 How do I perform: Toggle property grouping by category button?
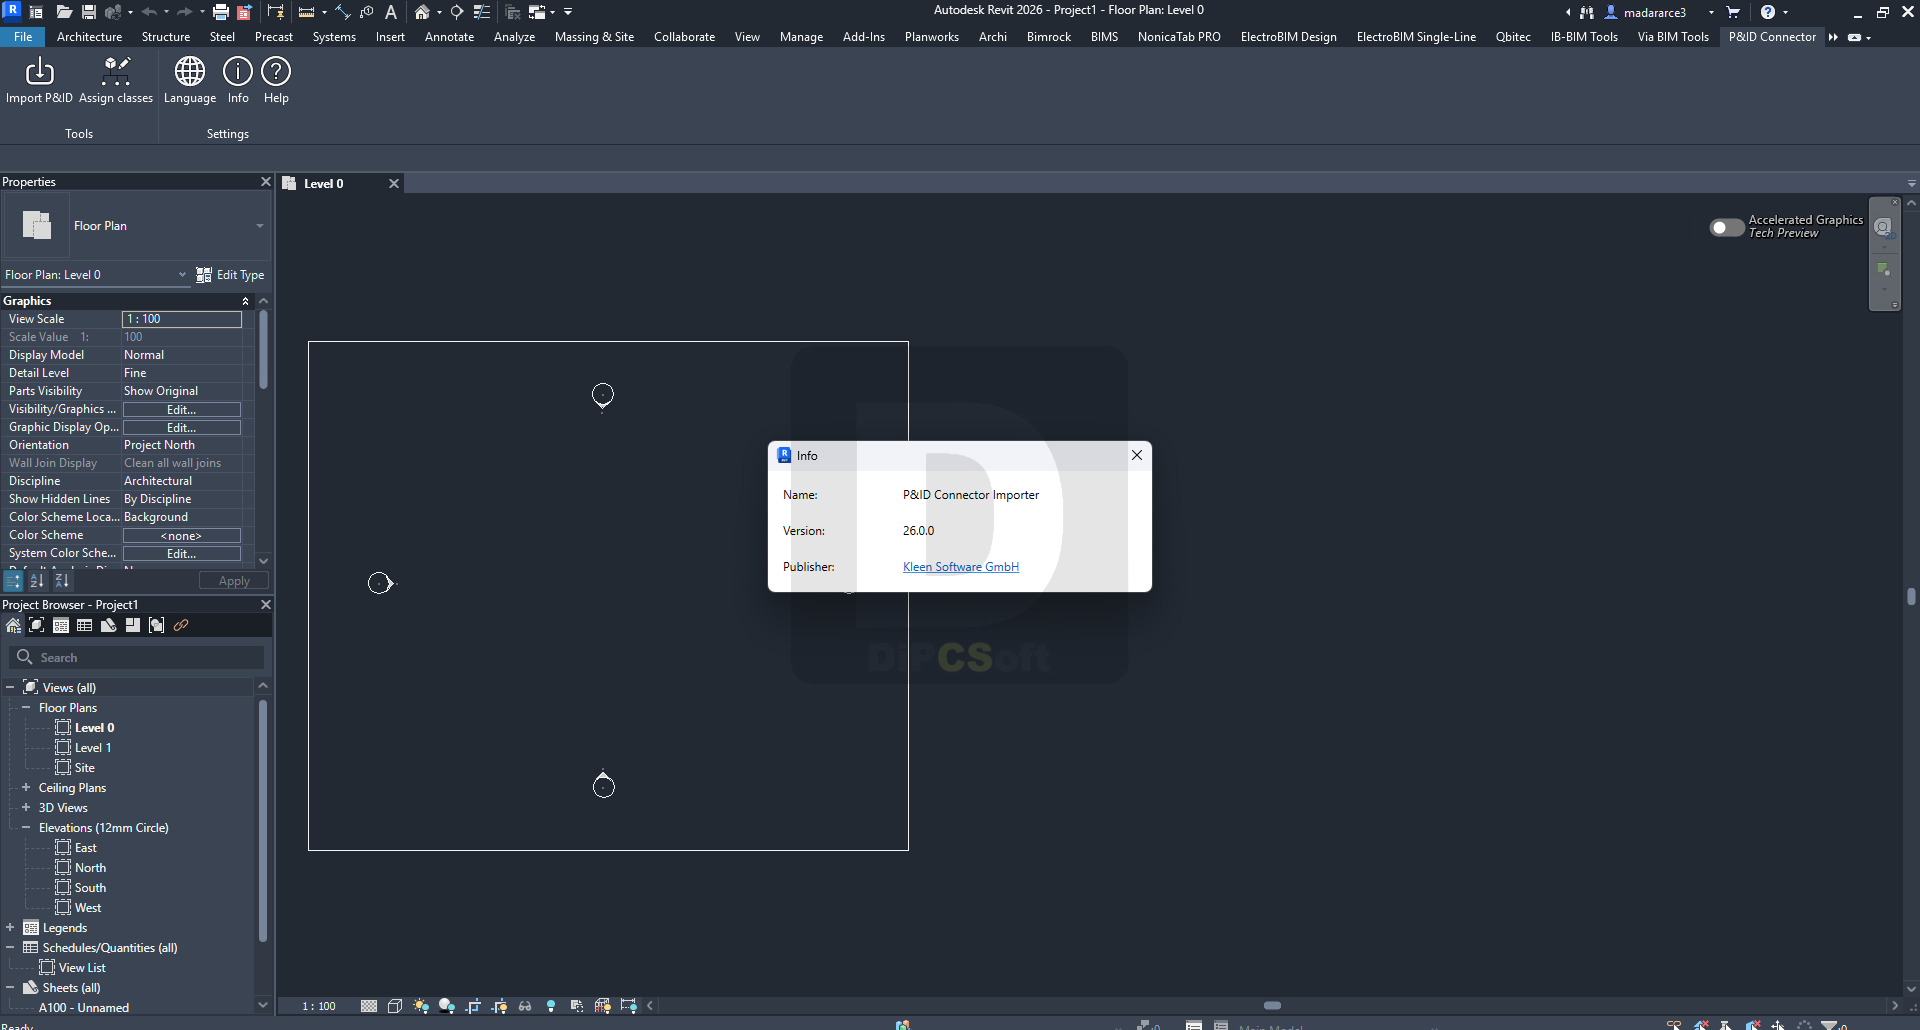pos(13,581)
